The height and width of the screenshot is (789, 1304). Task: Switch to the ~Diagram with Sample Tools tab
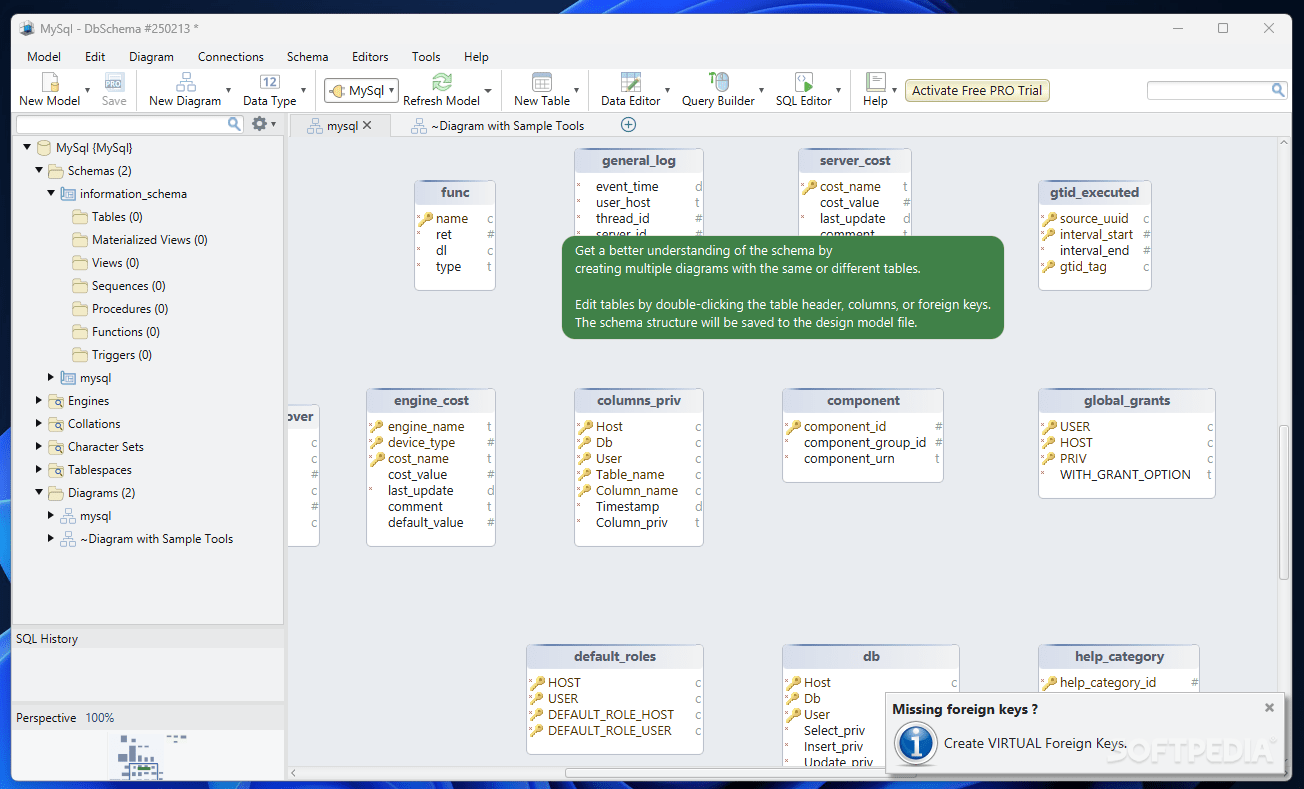click(x=497, y=126)
